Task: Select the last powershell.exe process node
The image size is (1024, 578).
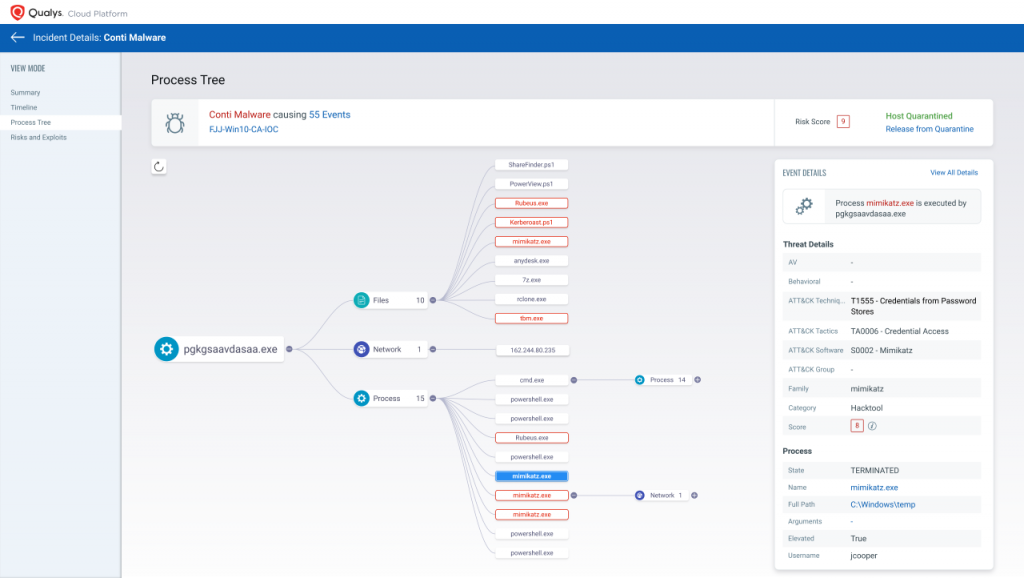Action: 532,553
